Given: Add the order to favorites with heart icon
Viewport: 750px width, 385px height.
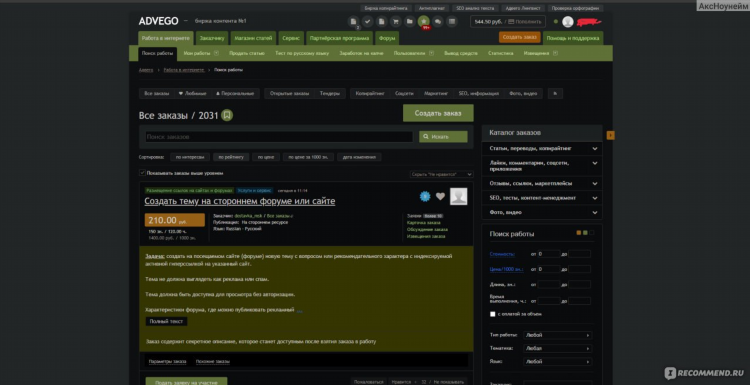Looking at the screenshot, I should pos(440,196).
